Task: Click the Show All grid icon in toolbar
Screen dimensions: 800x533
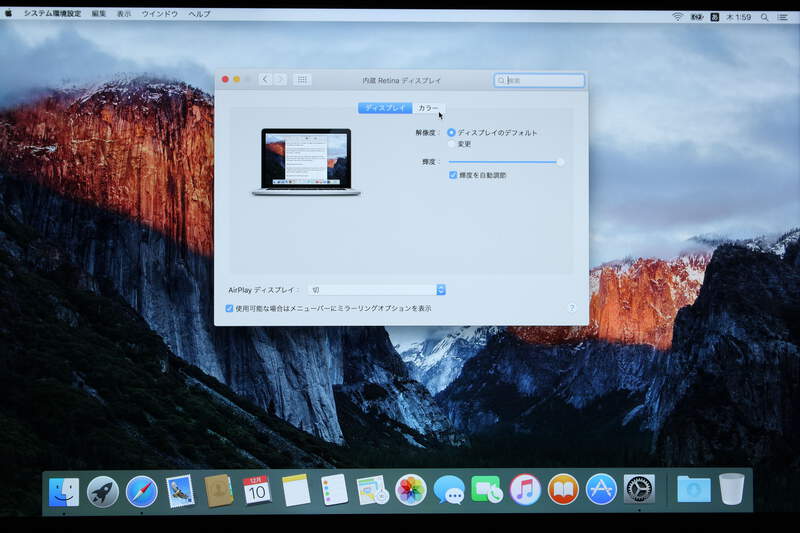Action: tap(302, 80)
